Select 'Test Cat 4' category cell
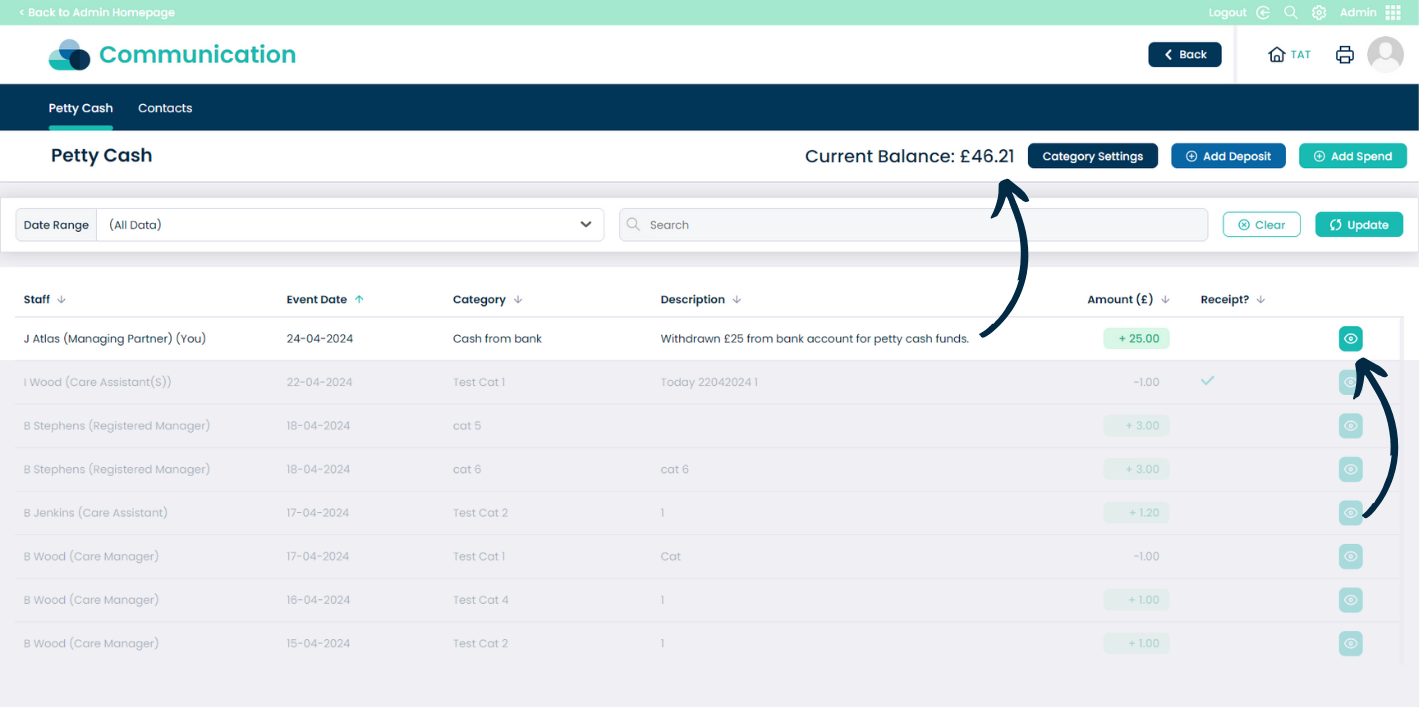1422x709 pixels. pyautogui.click(x=481, y=600)
